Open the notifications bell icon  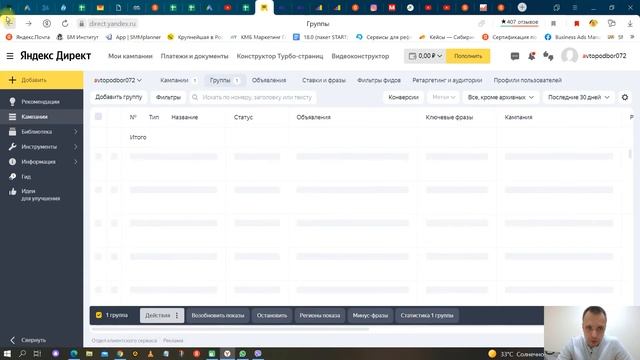click(531, 56)
